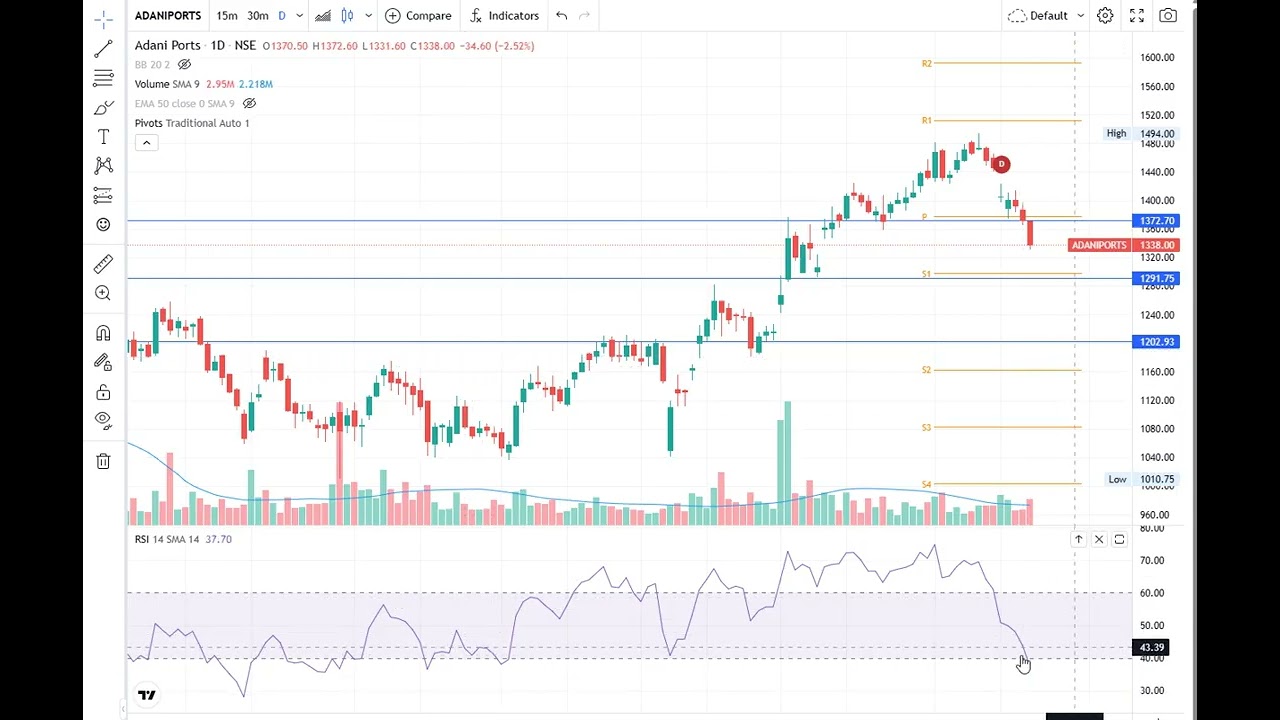This screenshot has width=1280, height=720.
Task: Show the hidden EMA 50 indicator
Action: tap(250, 104)
